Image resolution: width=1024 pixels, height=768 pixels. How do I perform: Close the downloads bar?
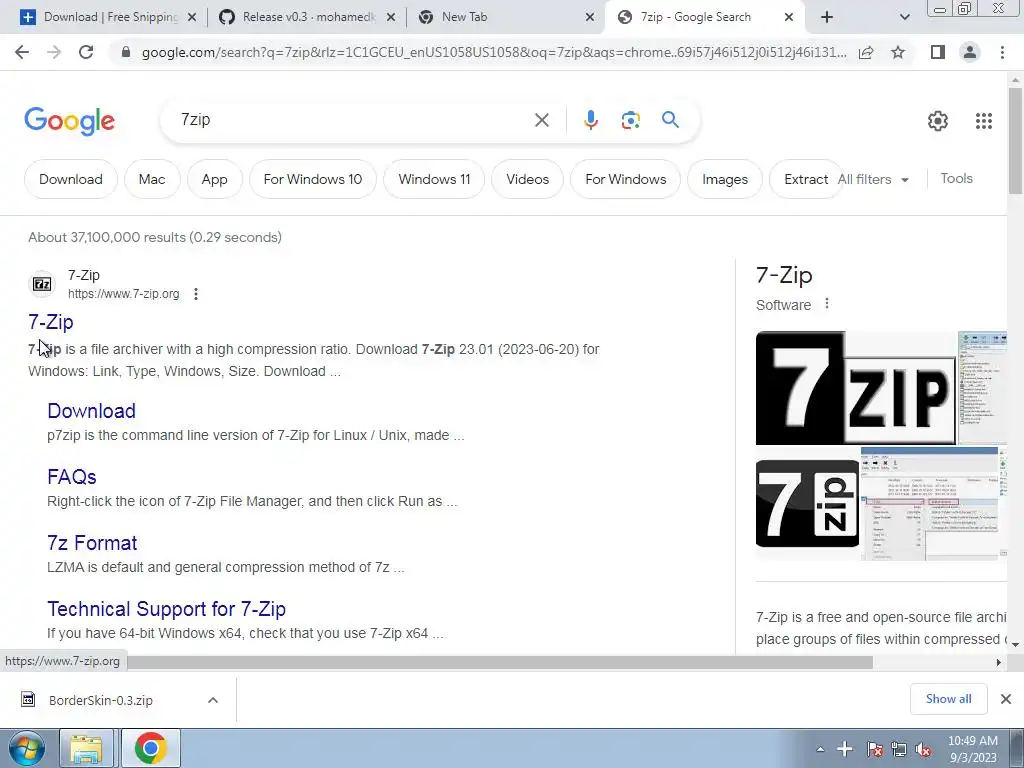point(1006,699)
